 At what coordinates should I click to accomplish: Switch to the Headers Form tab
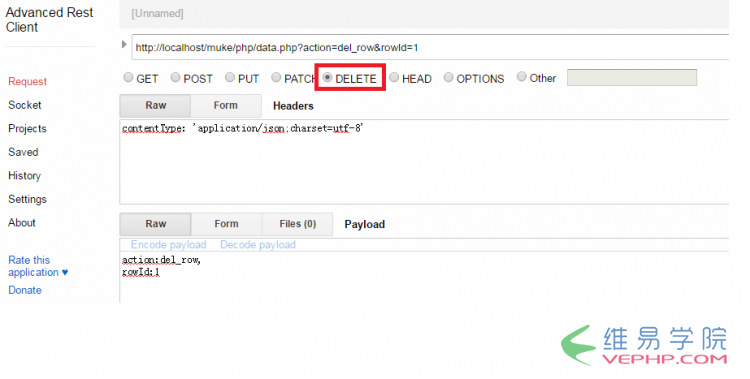click(226, 105)
